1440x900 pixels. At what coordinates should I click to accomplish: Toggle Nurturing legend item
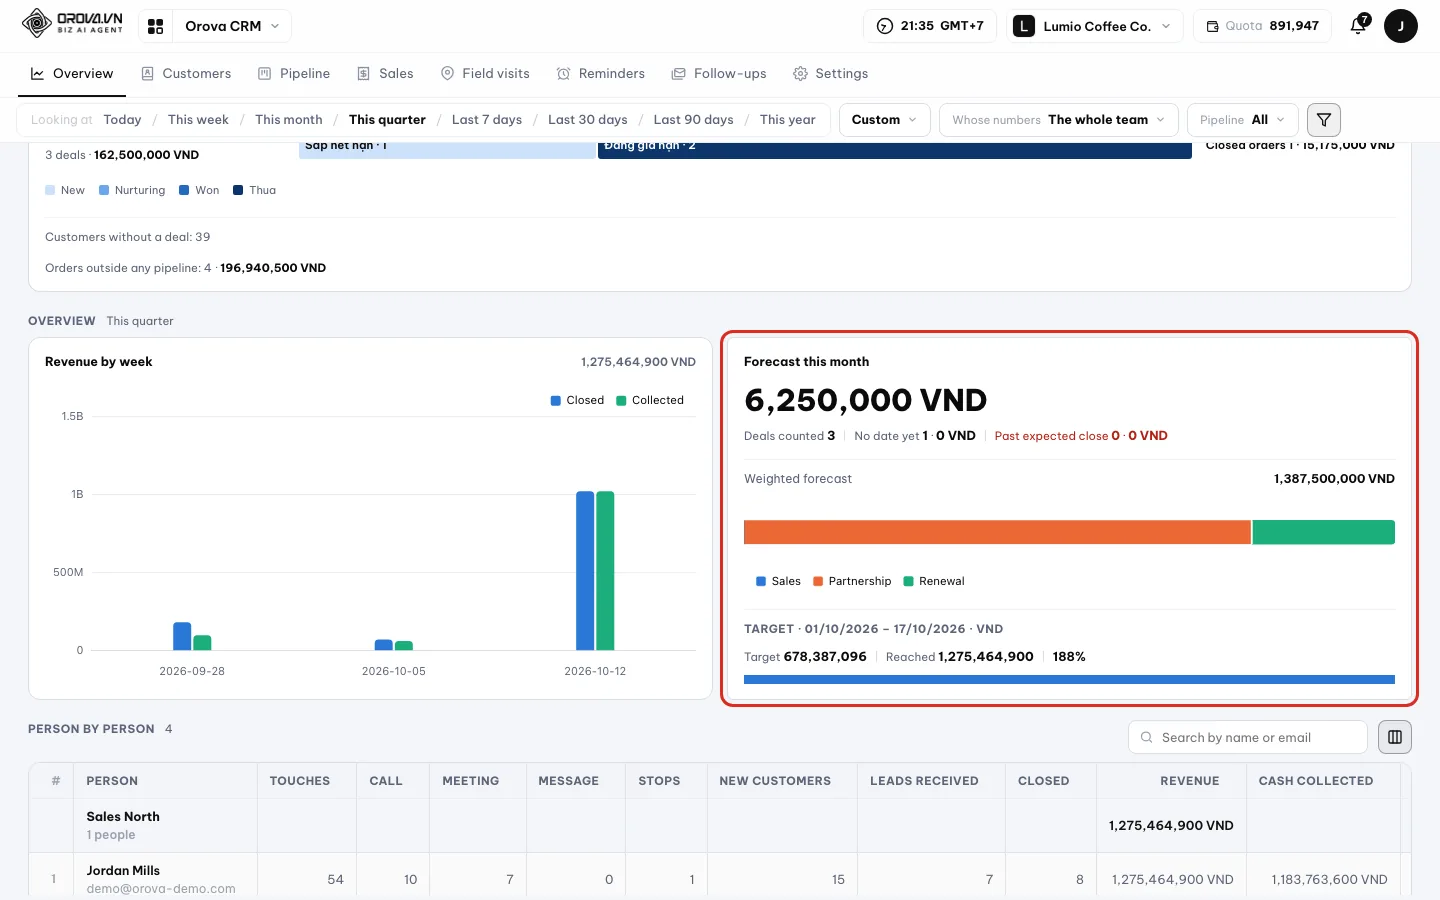pyautogui.click(x=132, y=190)
